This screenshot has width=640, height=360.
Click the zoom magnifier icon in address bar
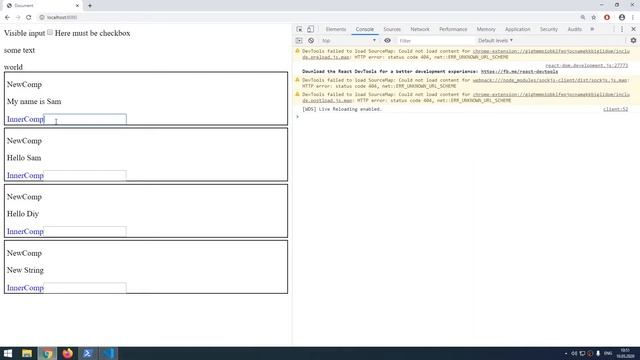tap(583, 18)
